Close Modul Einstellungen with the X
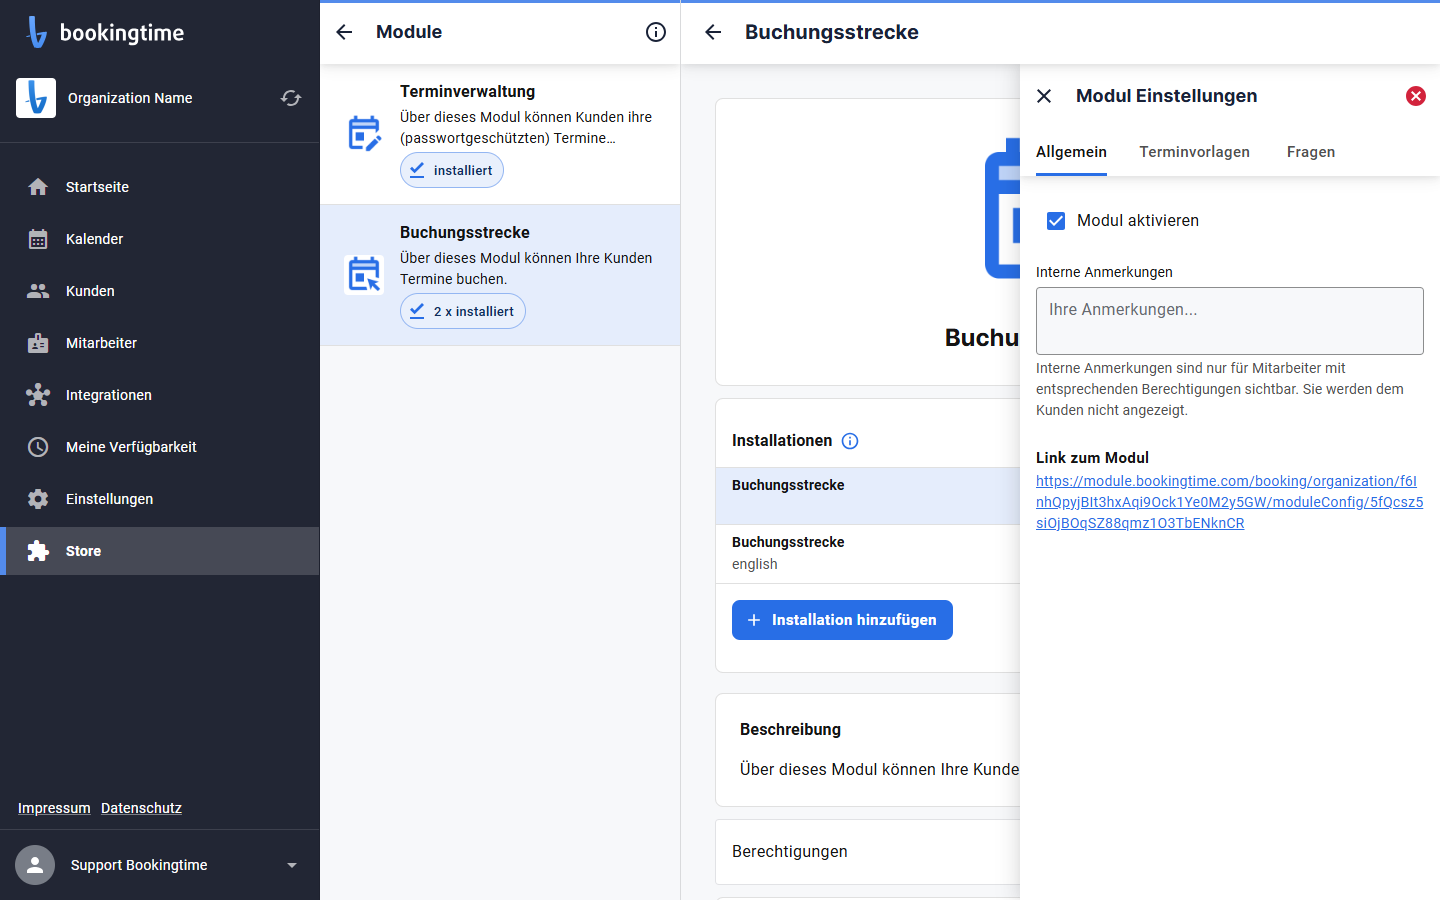Screen dimensions: 1440x900 point(1044,96)
